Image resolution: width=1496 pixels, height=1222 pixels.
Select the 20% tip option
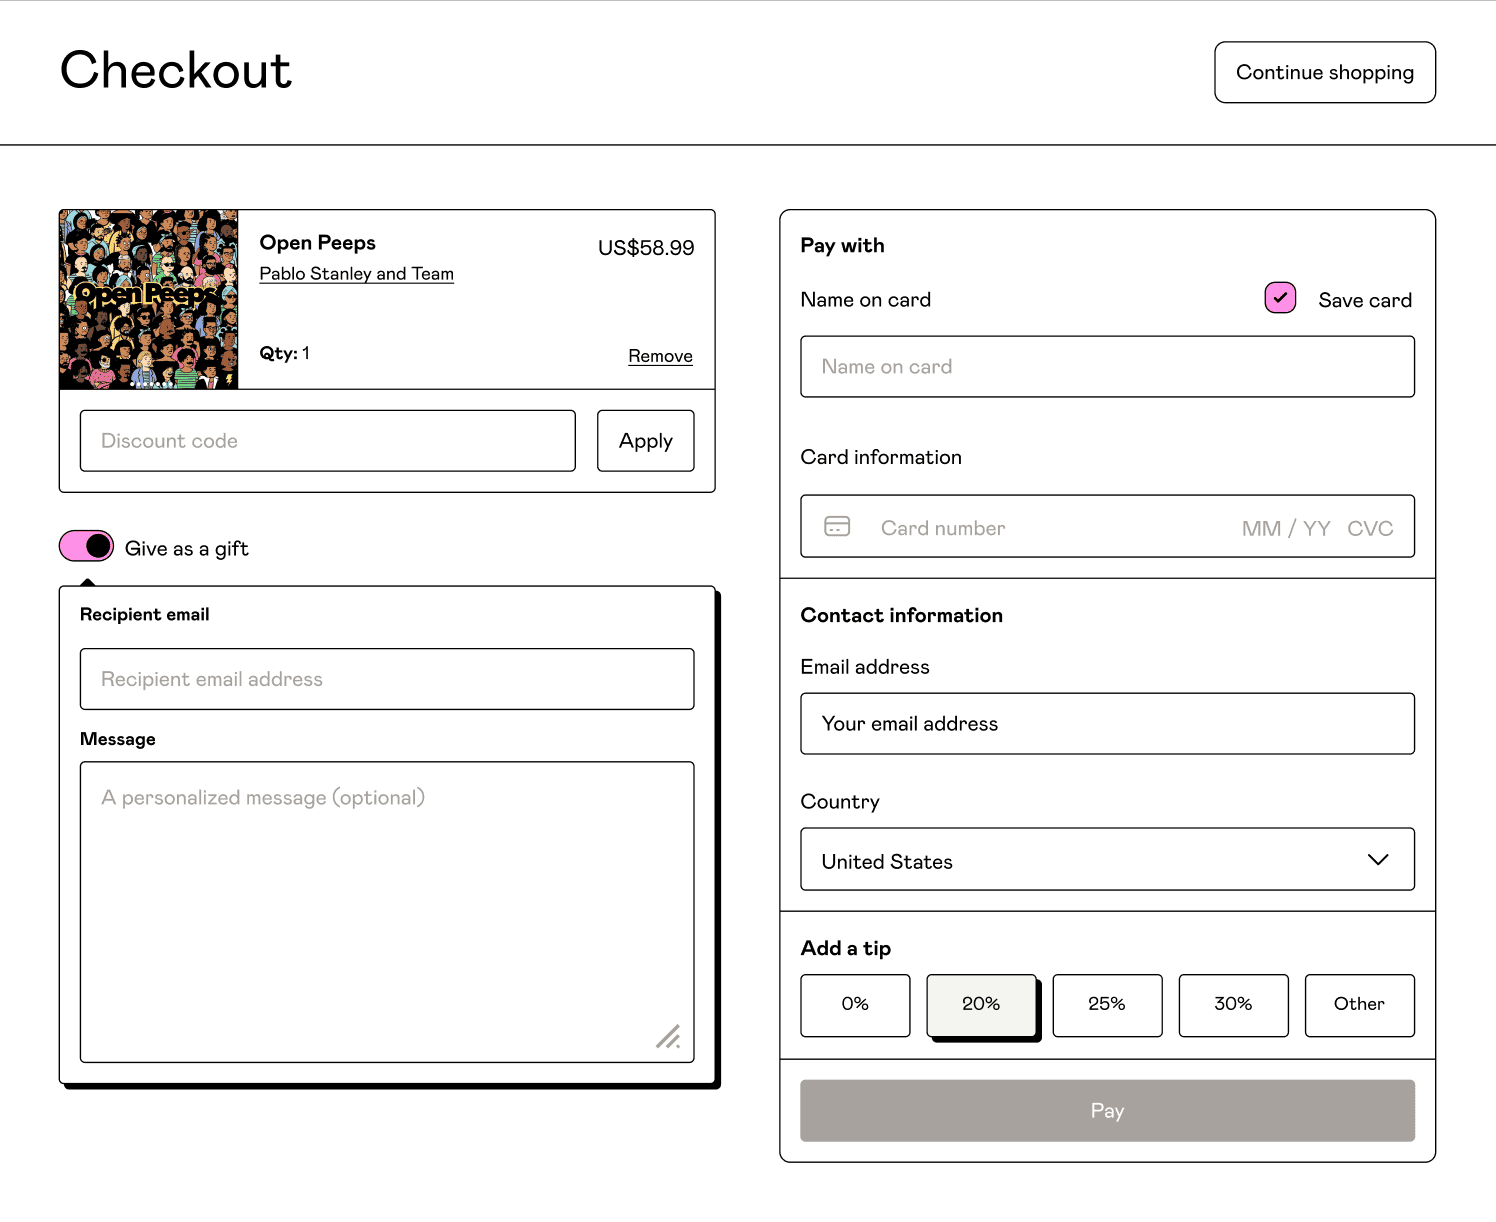pyautogui.click(x=981, y=1005)
